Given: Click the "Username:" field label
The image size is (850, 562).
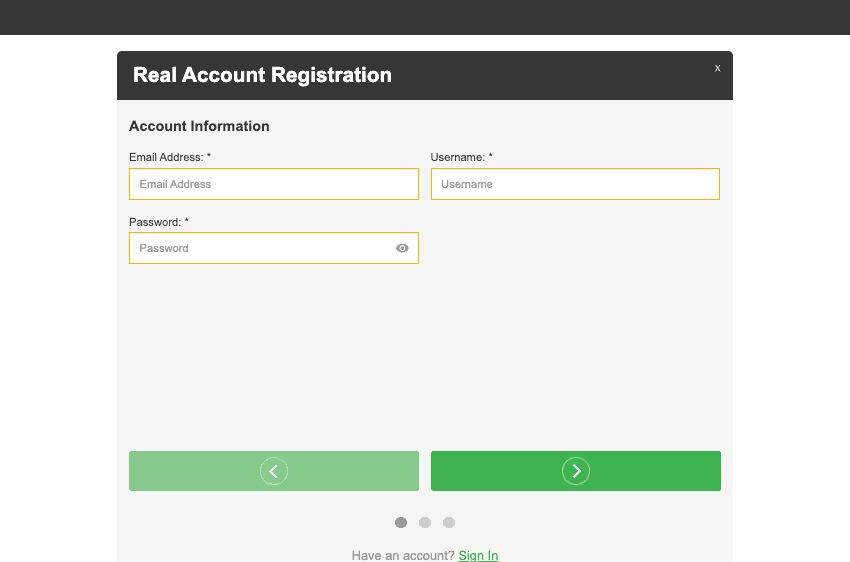Looking at the screenshot, I should 457,157.
